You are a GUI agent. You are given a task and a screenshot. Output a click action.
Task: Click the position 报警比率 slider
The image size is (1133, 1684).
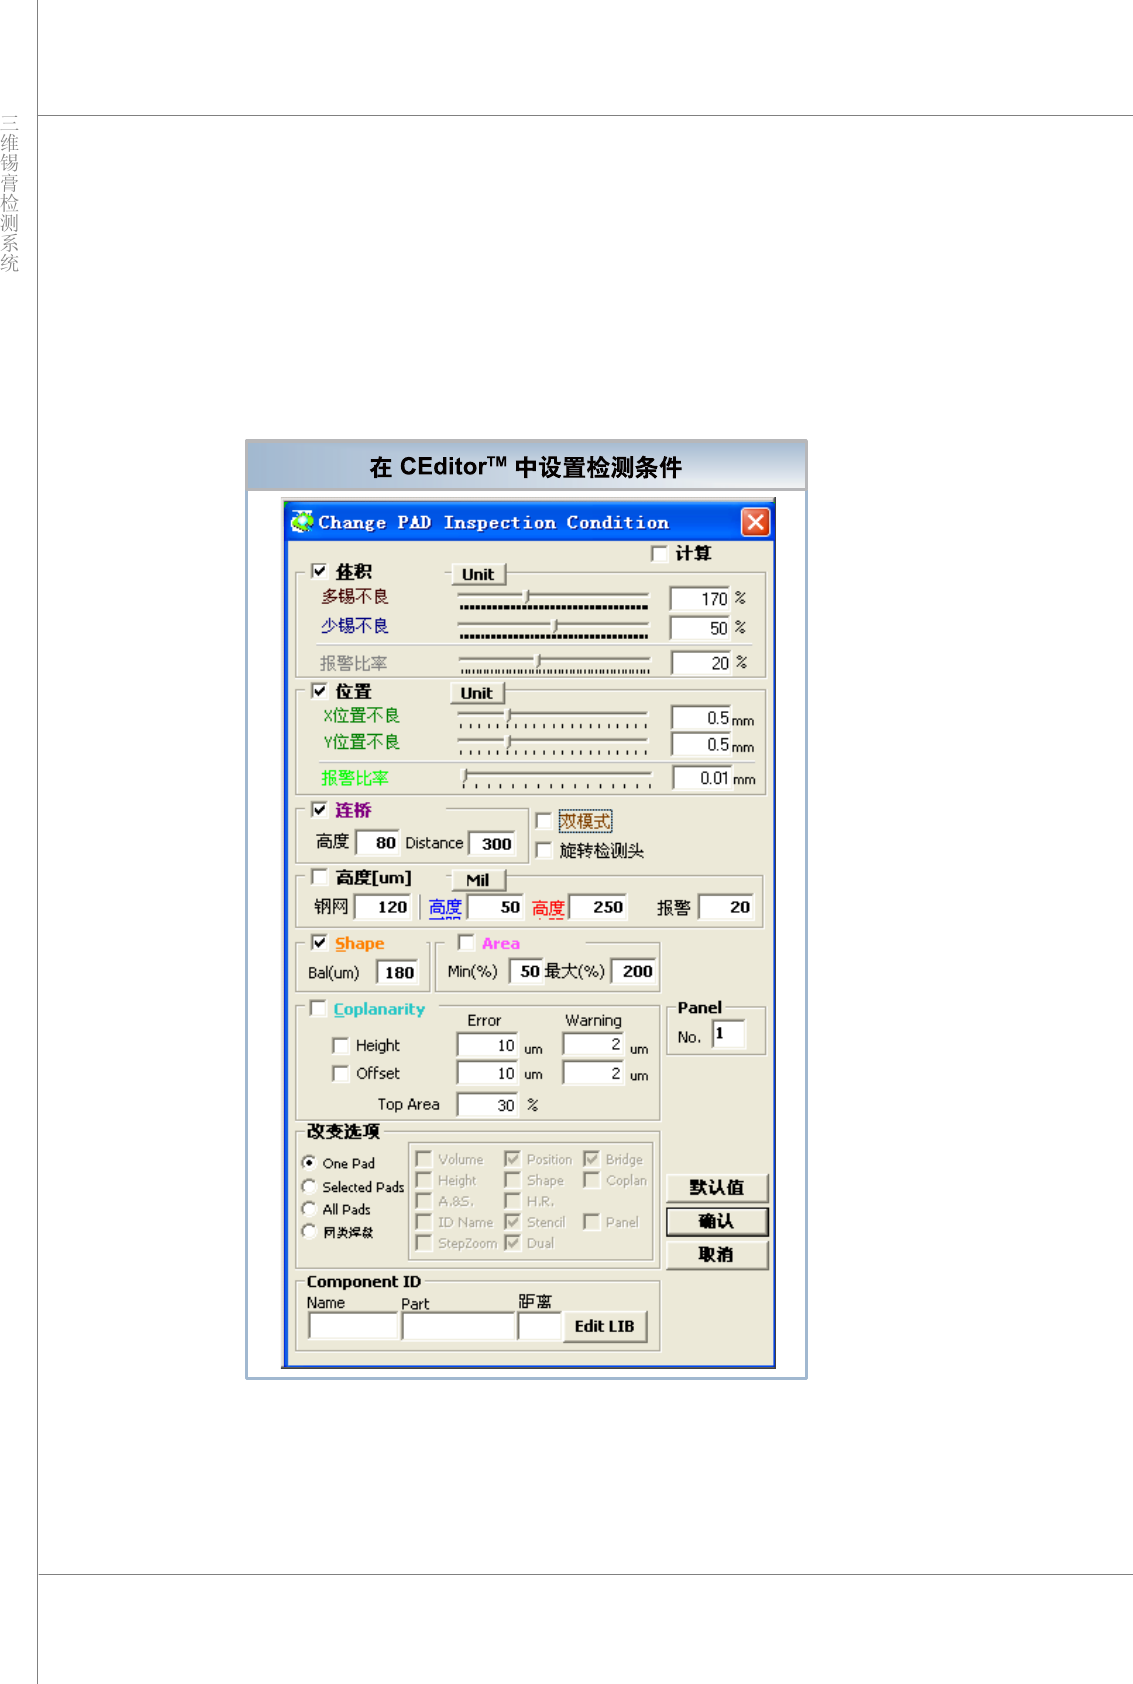556,778
